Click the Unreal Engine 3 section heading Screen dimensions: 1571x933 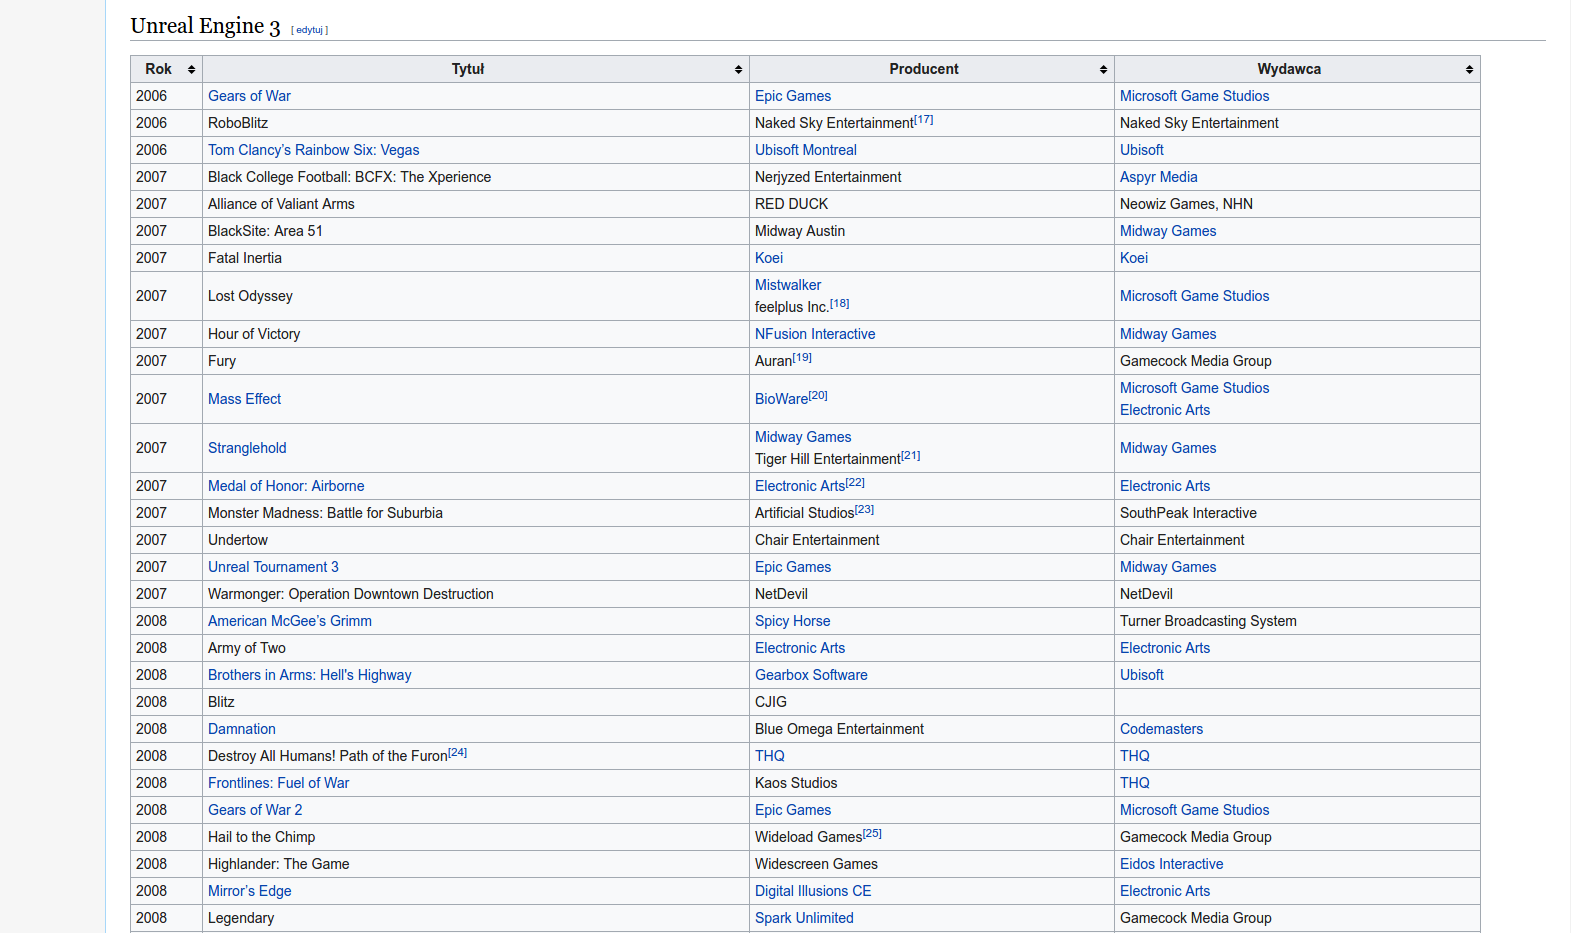pyautogui.click(x=205, y=26)
